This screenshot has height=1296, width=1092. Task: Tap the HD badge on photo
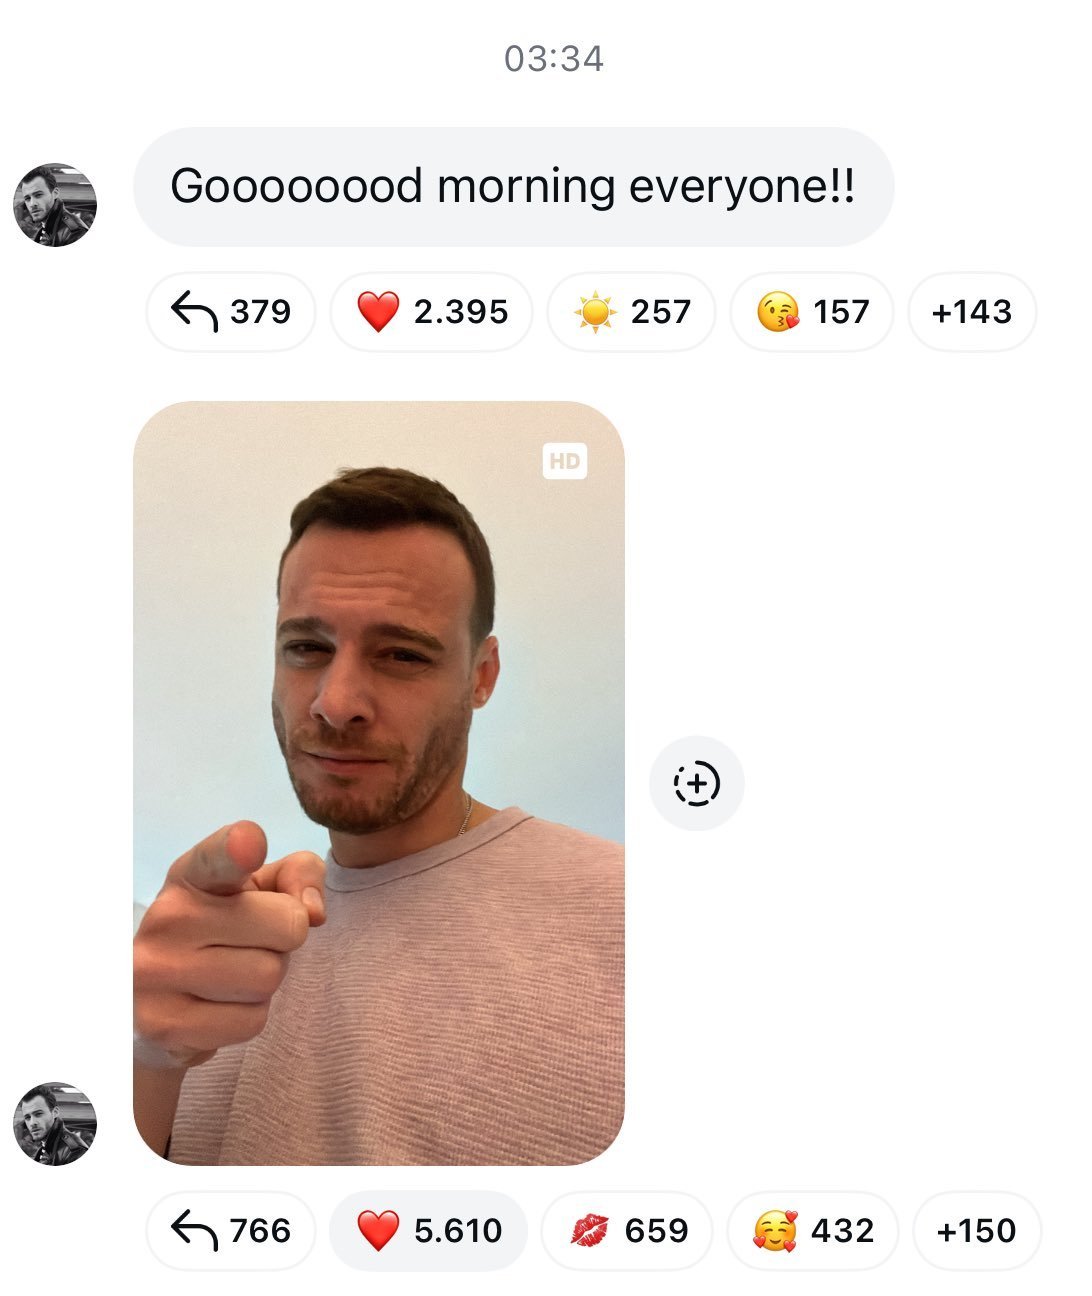click(x=565, y=461)
